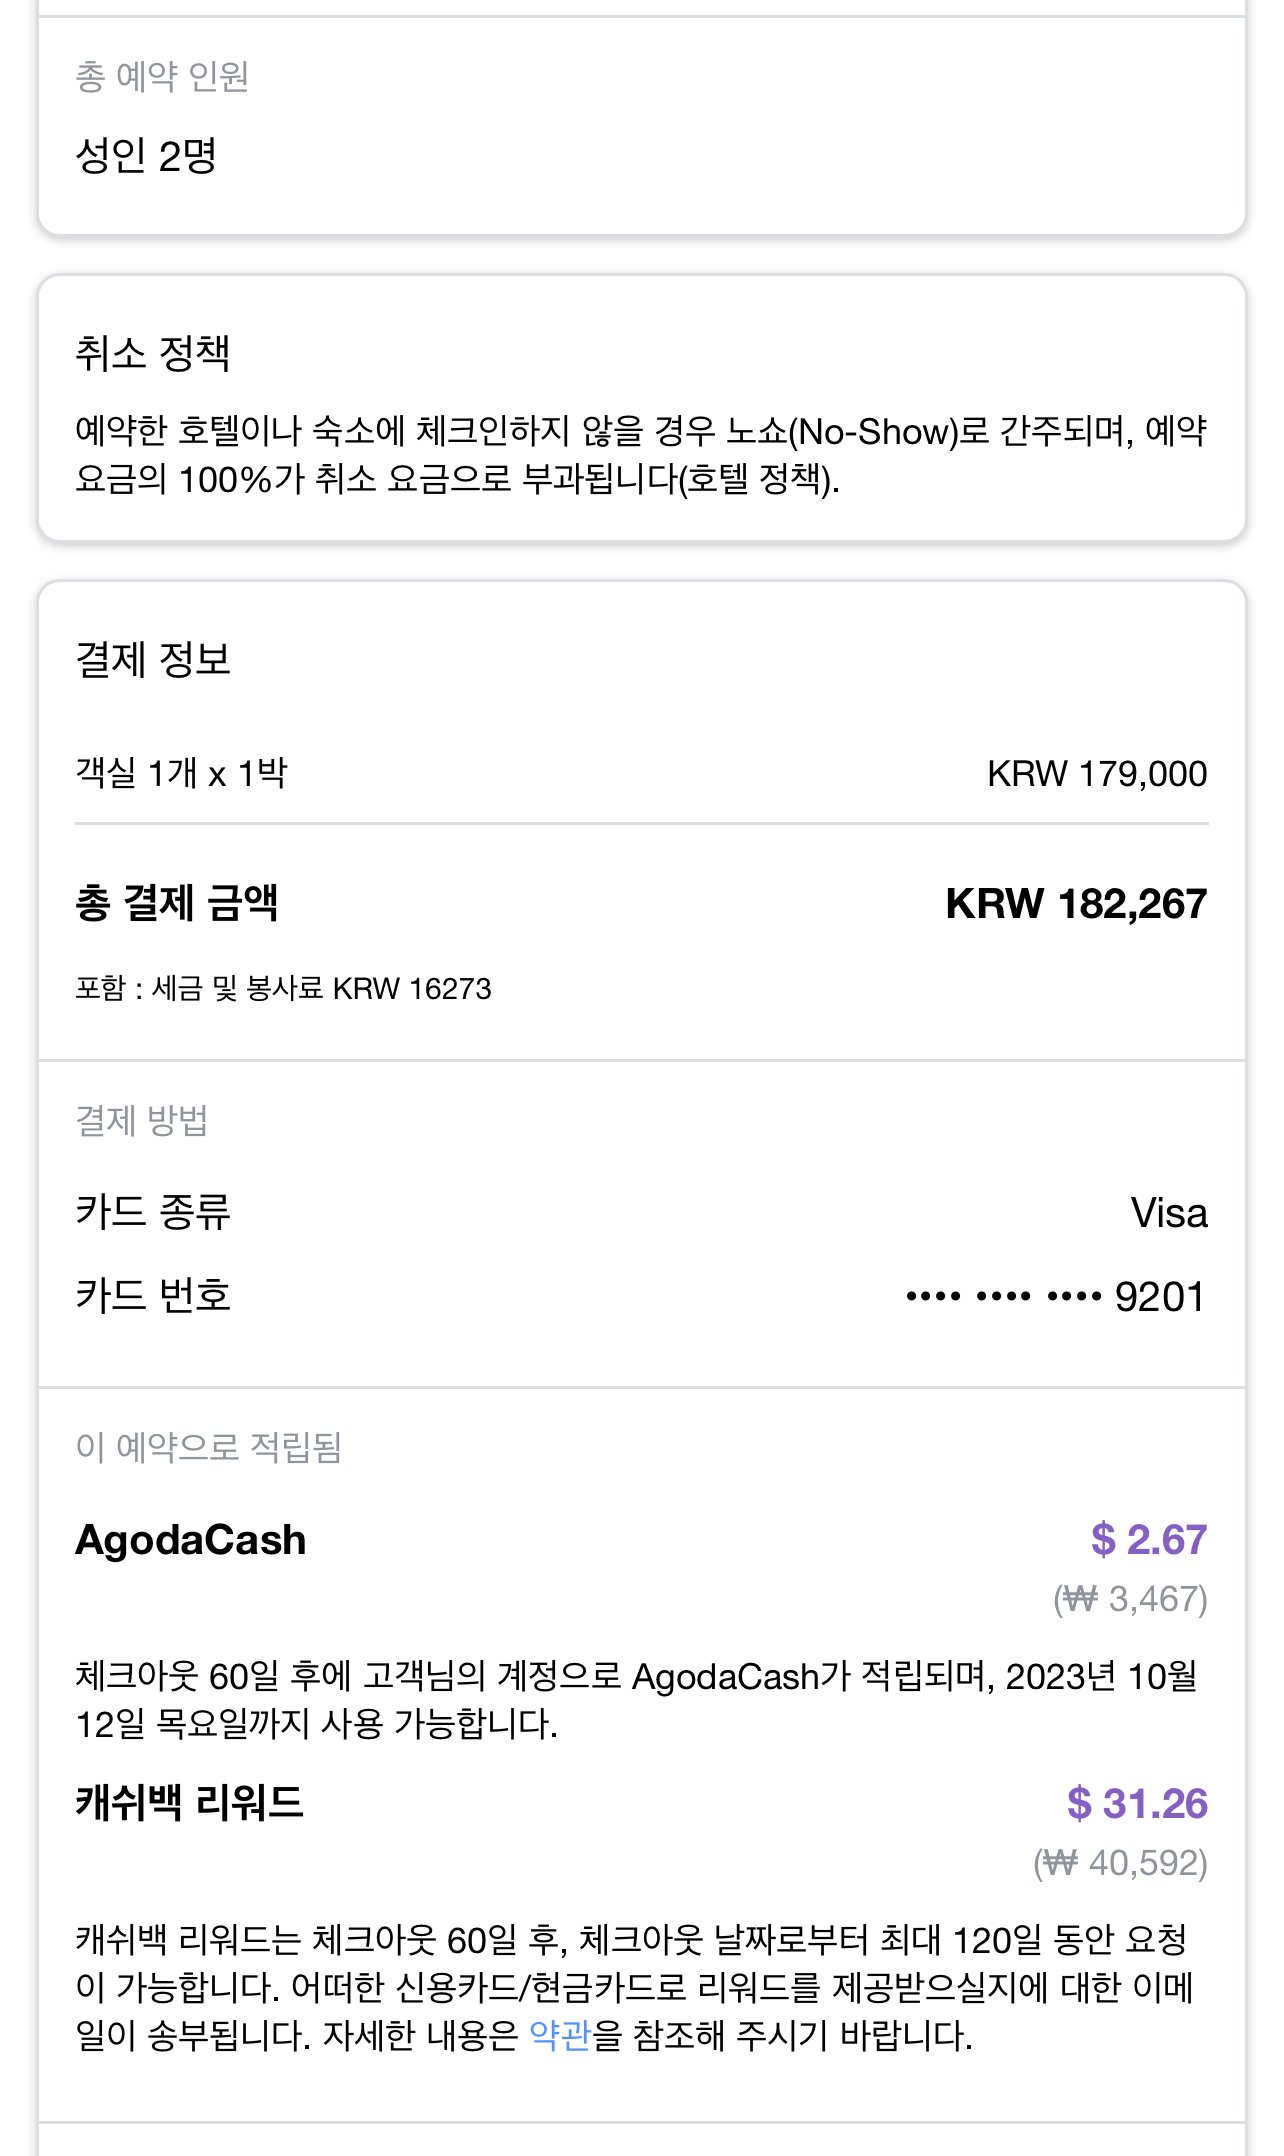Tap the 이 예약으로 적립됨 label

(209, 1447)
